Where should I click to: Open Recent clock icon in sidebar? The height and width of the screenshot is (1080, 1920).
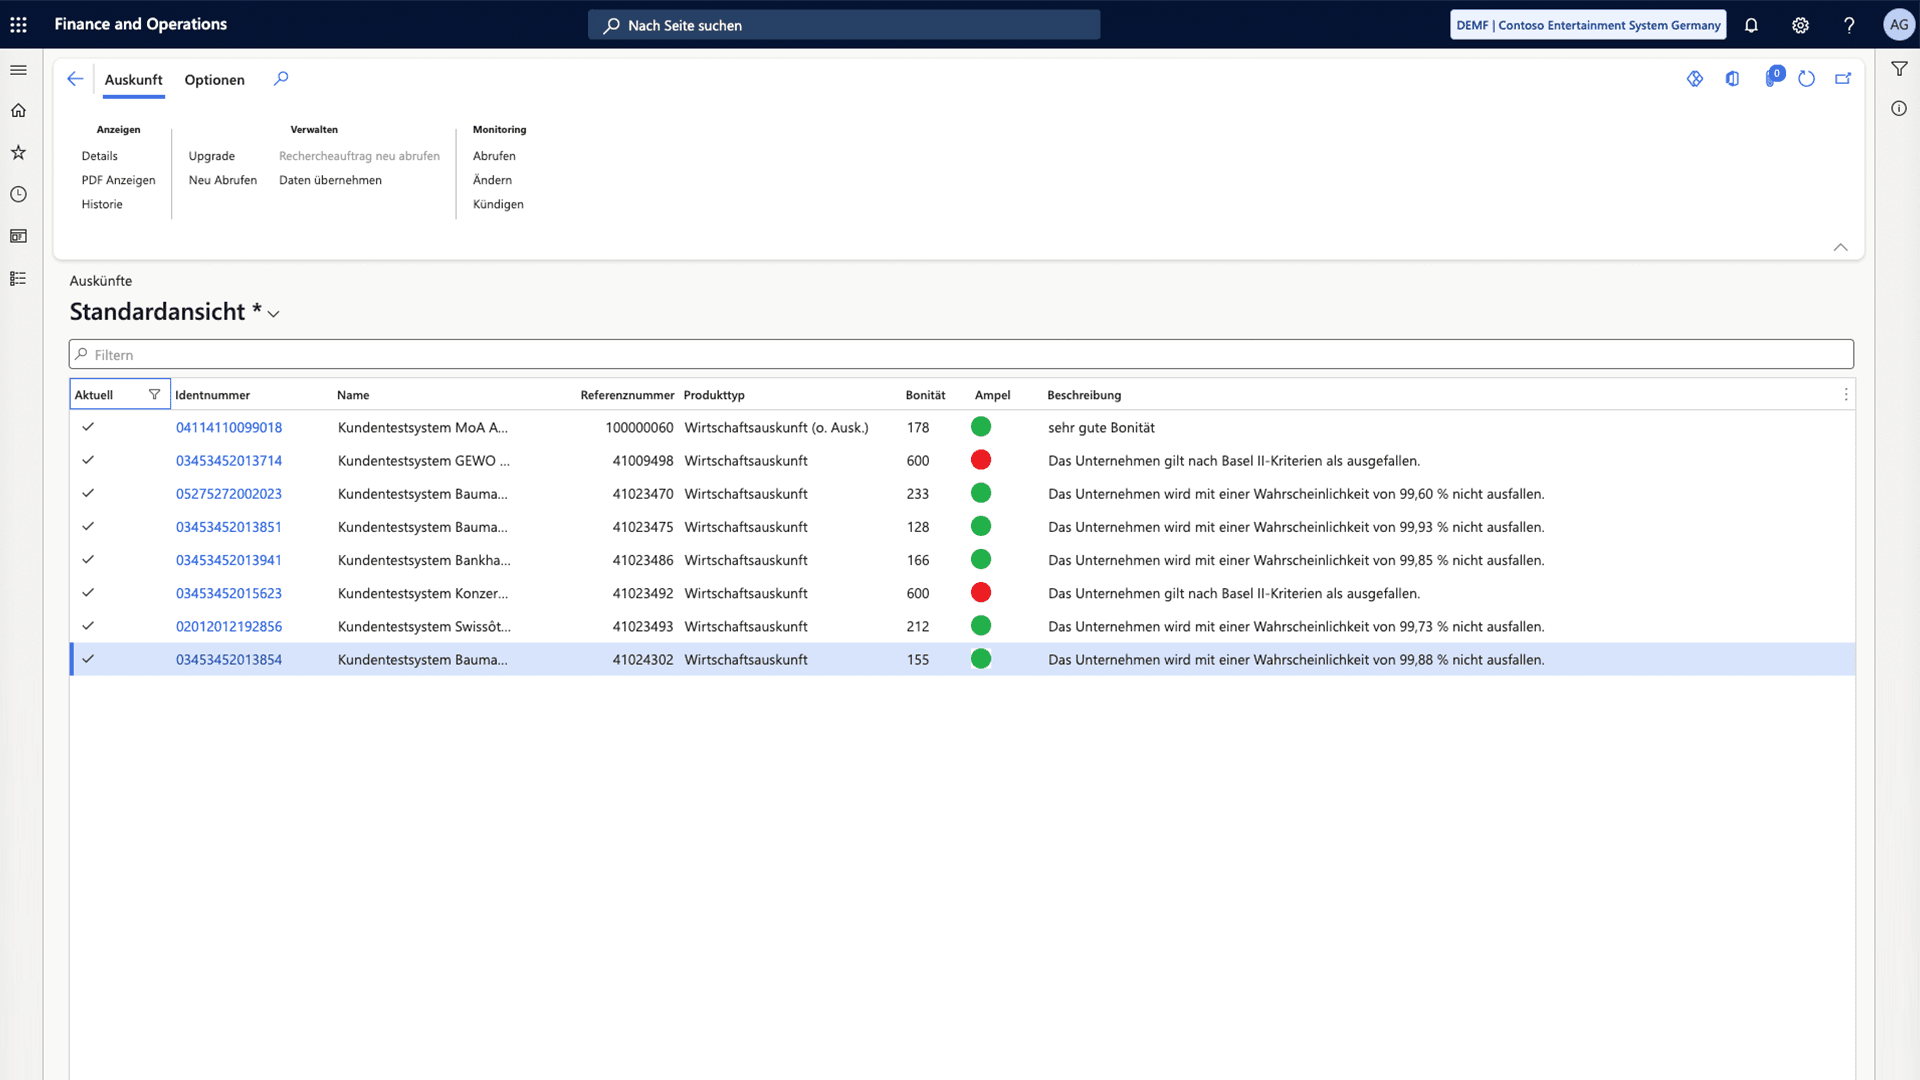(18, 195)
